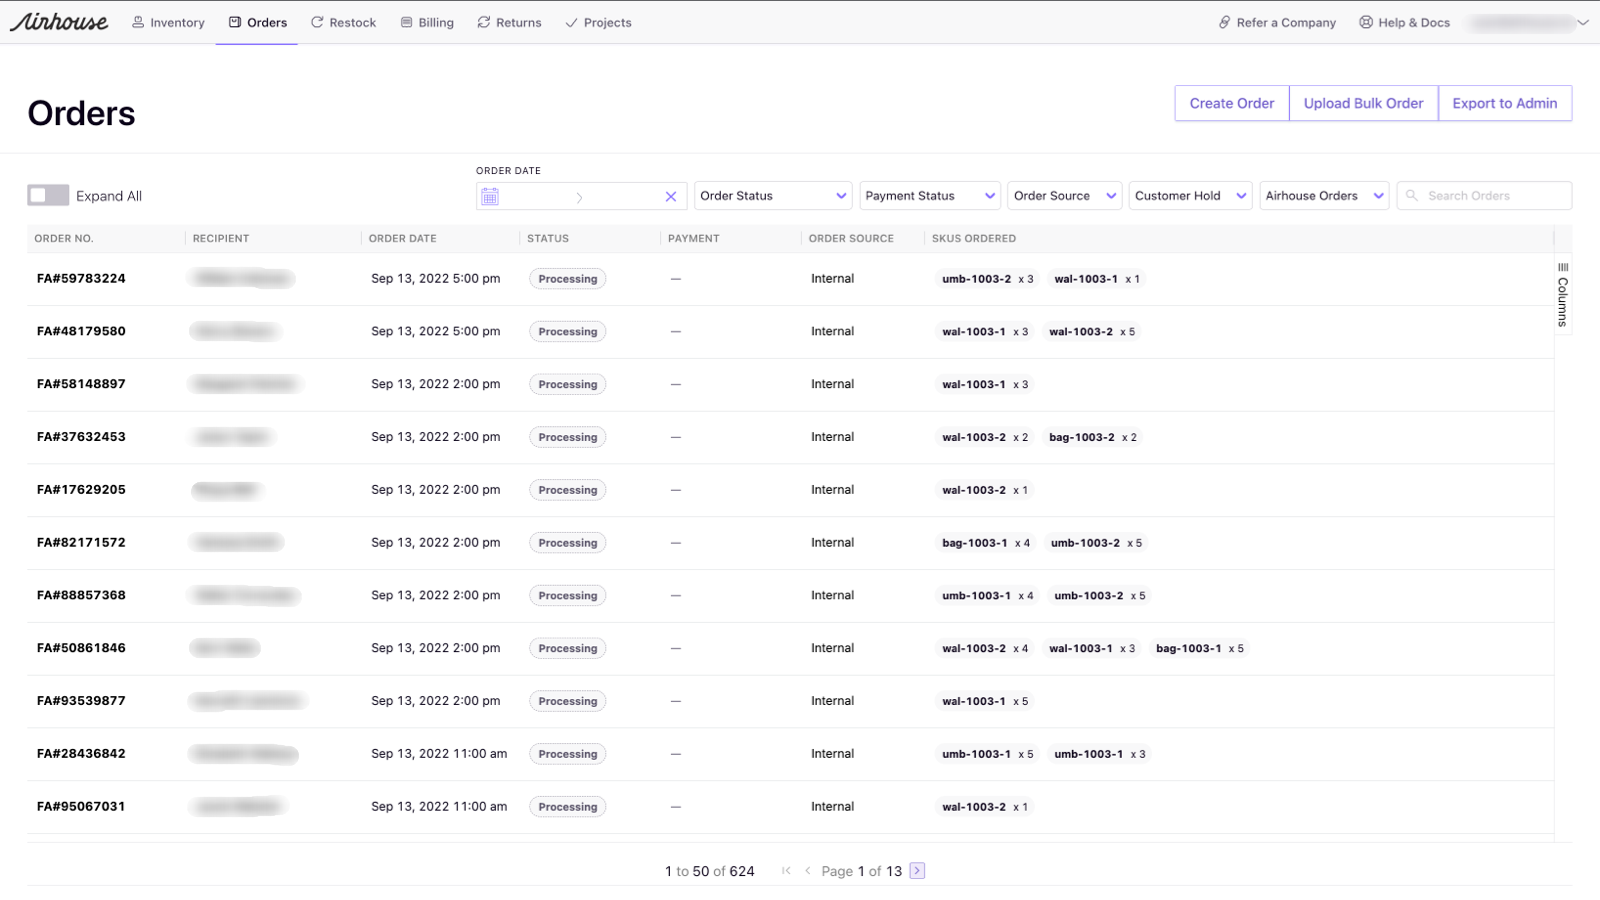The height and width of the screenshot is (900, 1600).
Task: Click the Airhouse logo
Action: coord(59,22)
